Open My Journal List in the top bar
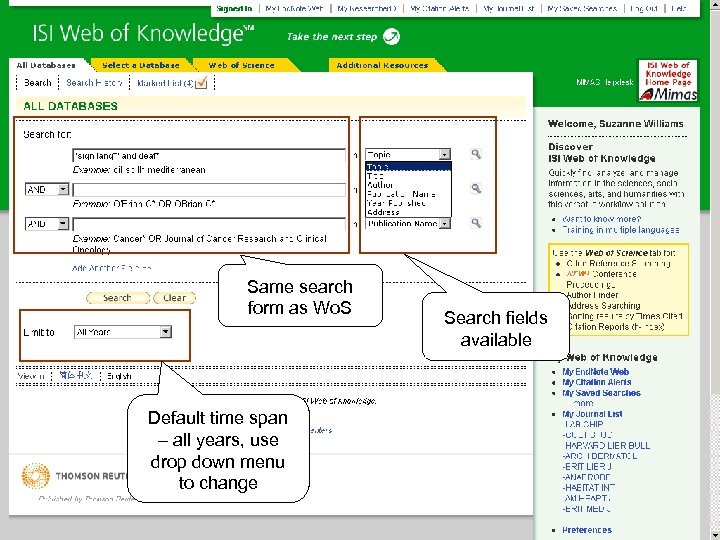The height and width of the screenshot is (540, 720). (508, 9)
